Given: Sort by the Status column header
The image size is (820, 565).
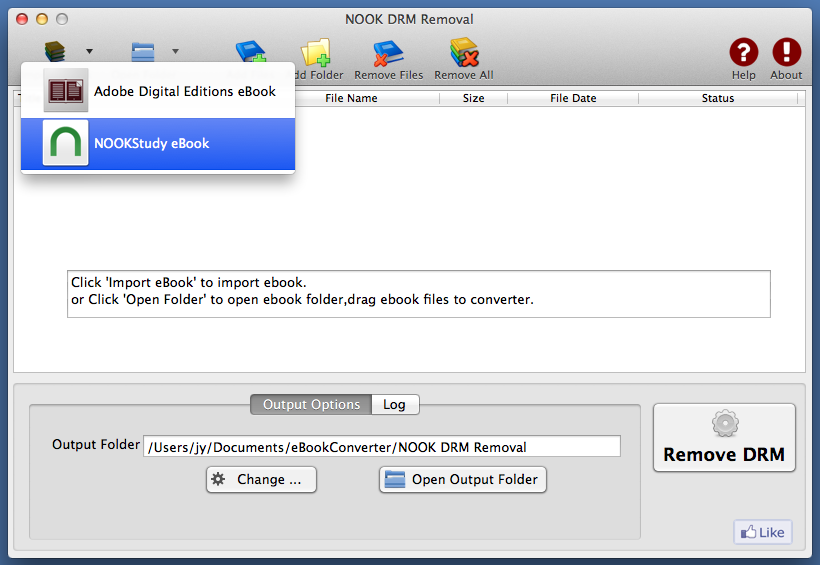Looking at the screenshot, I should click(x=718, y=98).
